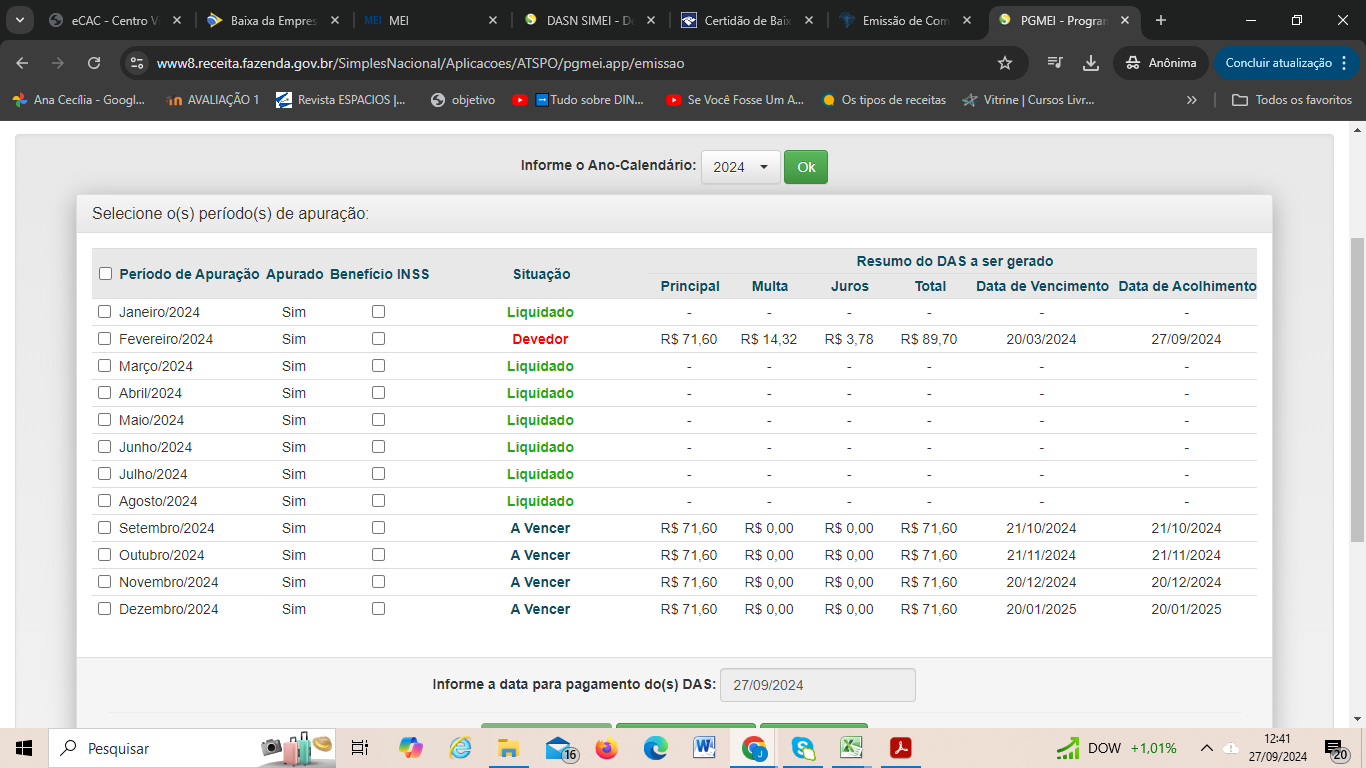Image resolution: width=1366 pixels, height=768 pixels.
Task: Show hidden system tray icons chevron
Action: 1207,748
